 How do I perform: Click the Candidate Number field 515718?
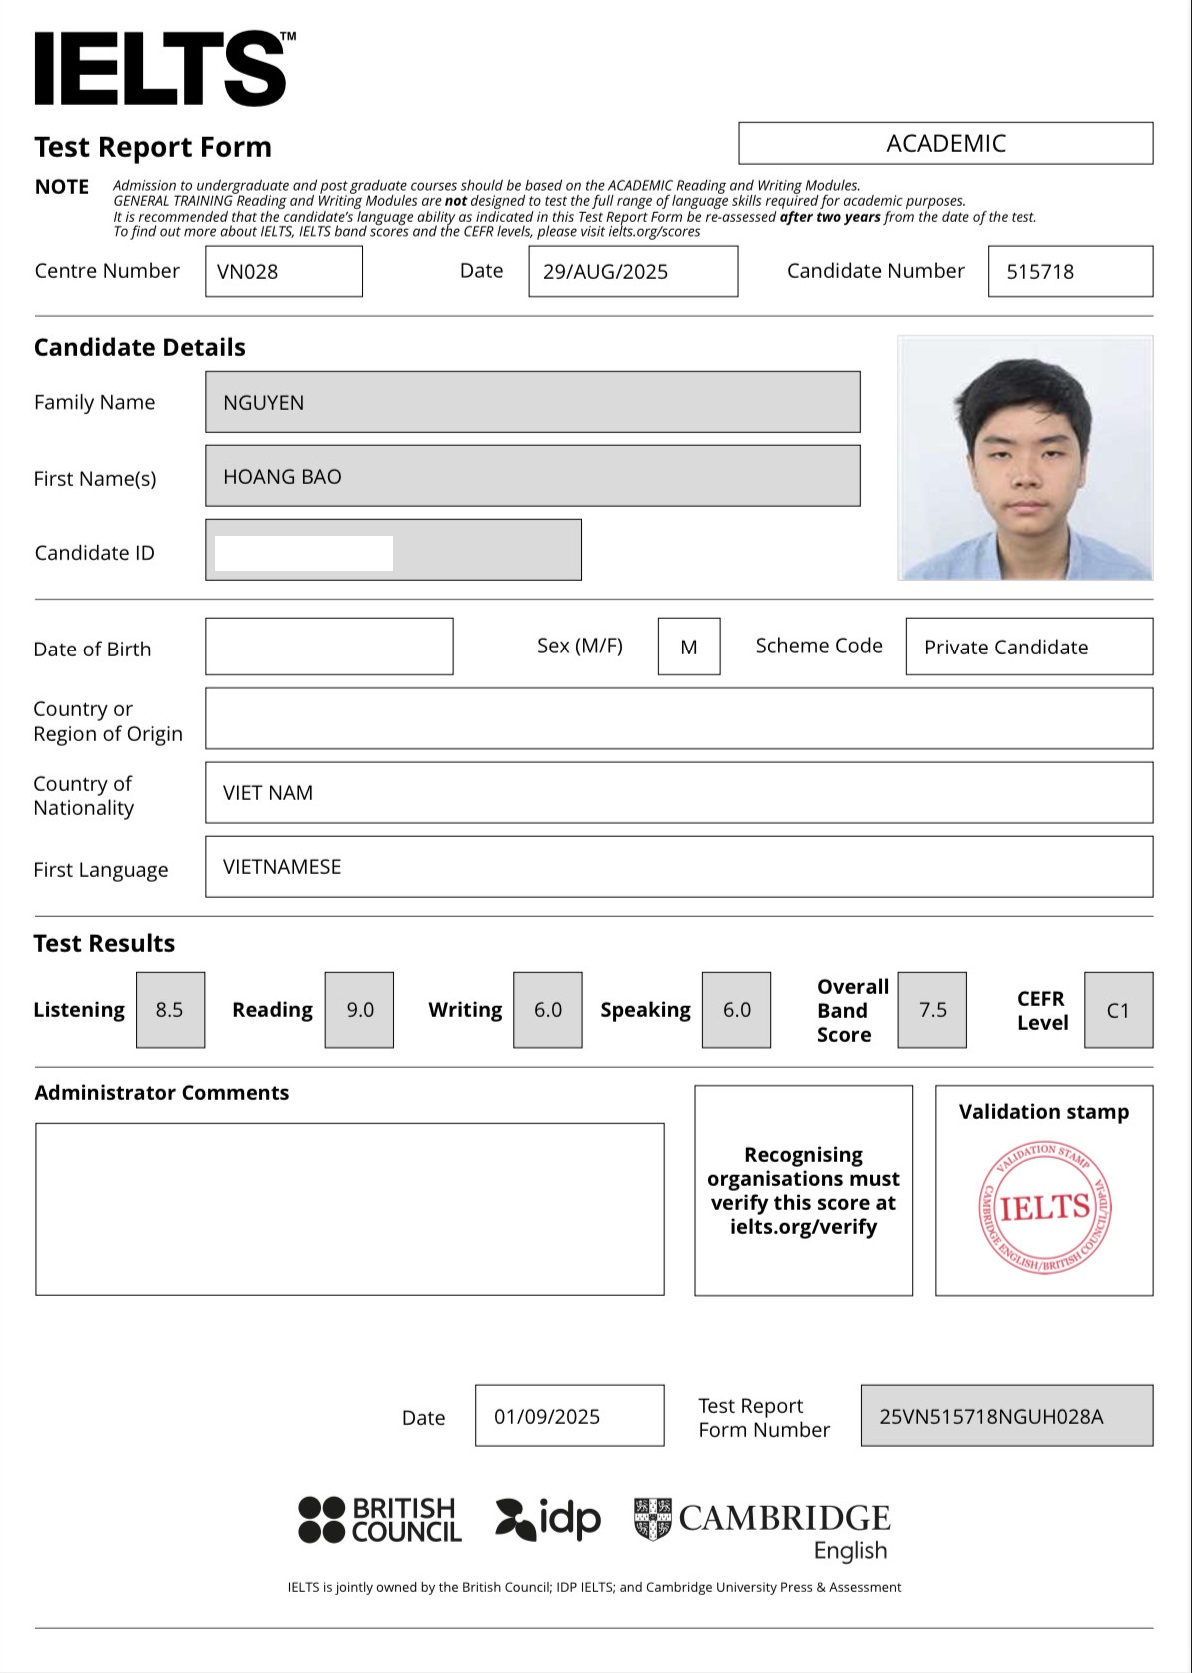click(1070, 272)
